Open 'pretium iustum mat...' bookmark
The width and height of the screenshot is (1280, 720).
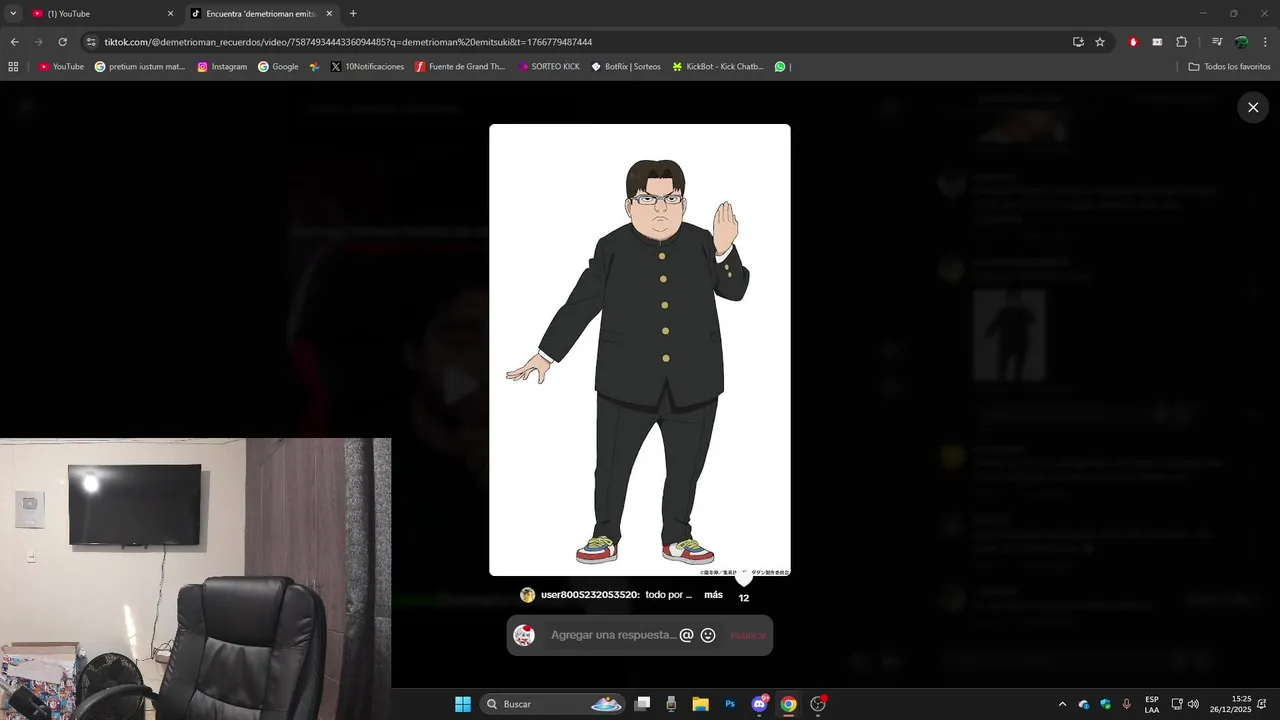click(140, 67)
